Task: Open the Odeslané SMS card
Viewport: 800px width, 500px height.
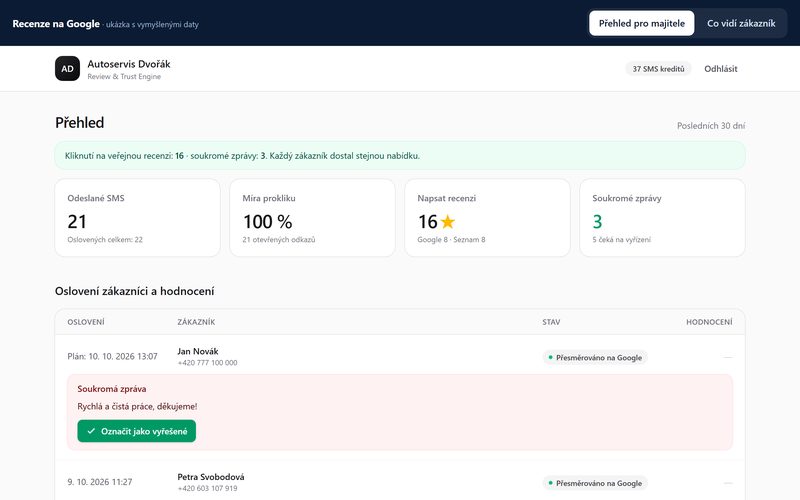Action: tap(137, 218)
